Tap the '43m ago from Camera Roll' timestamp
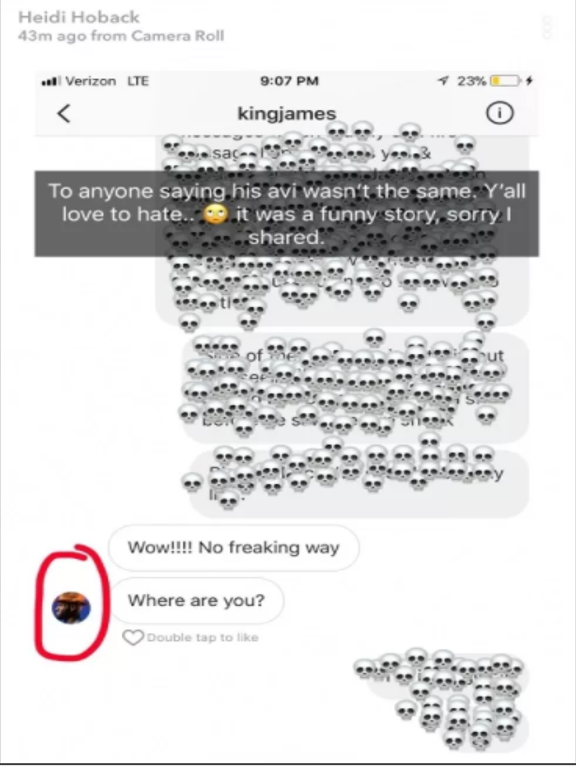The width and height of the screenshot is (576, 766). coord(121,36)
